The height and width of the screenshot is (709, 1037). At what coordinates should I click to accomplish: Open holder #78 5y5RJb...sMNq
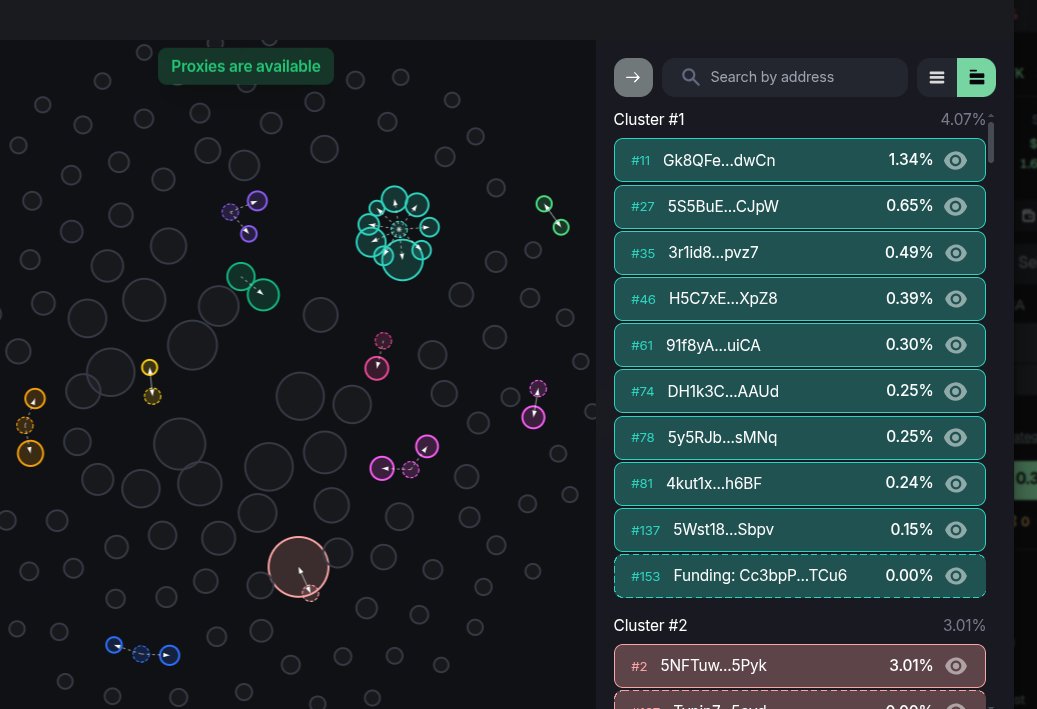click(800, 437)
